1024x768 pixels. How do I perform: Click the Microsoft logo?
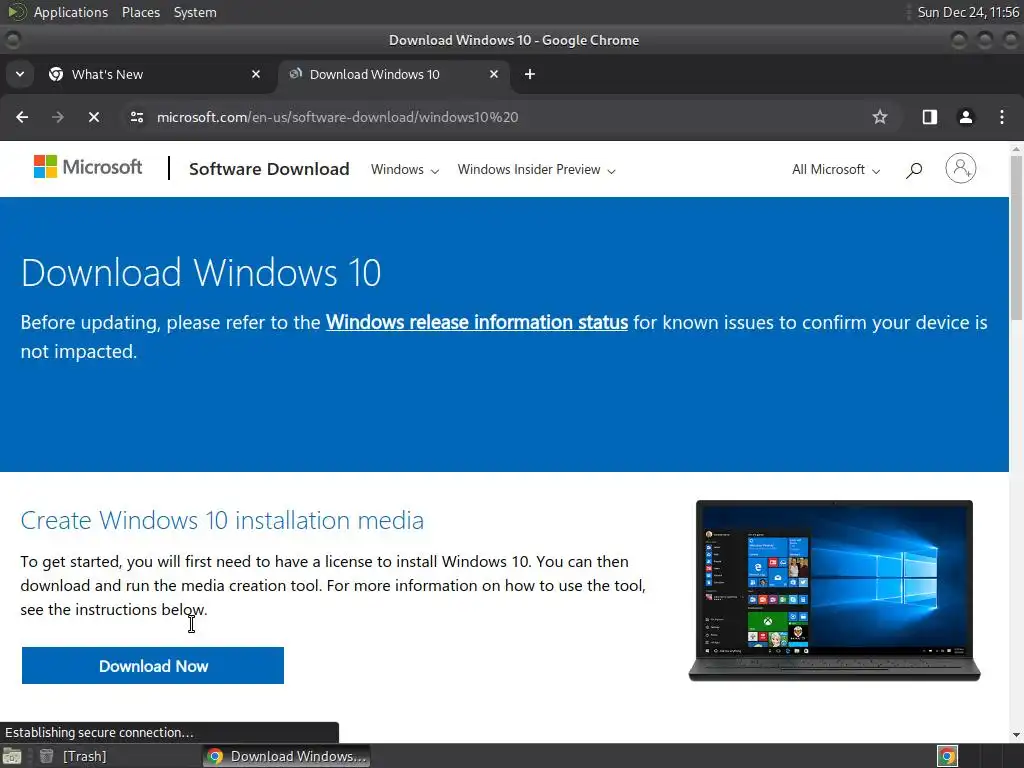88,167
